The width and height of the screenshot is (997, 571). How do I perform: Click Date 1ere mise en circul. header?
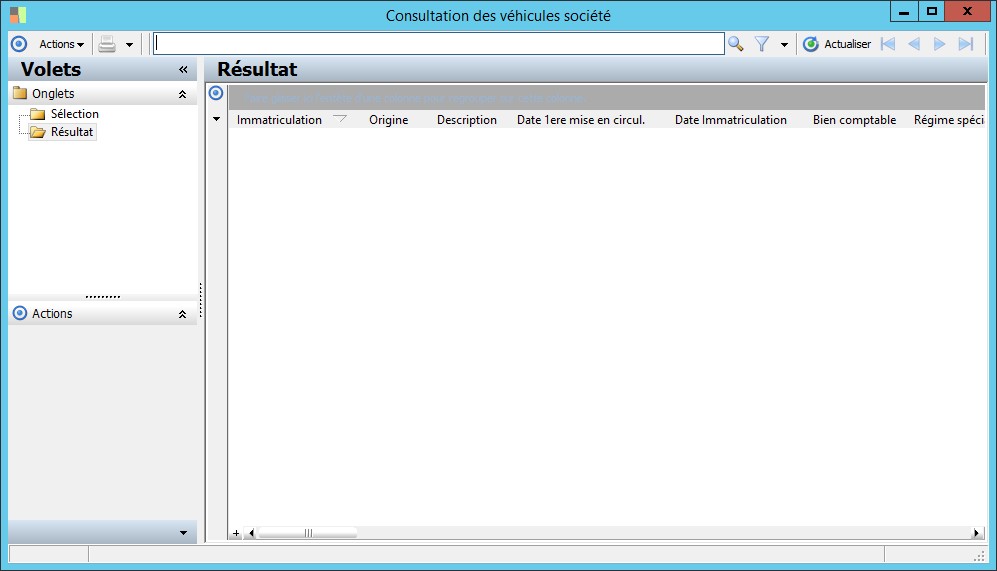581,120
